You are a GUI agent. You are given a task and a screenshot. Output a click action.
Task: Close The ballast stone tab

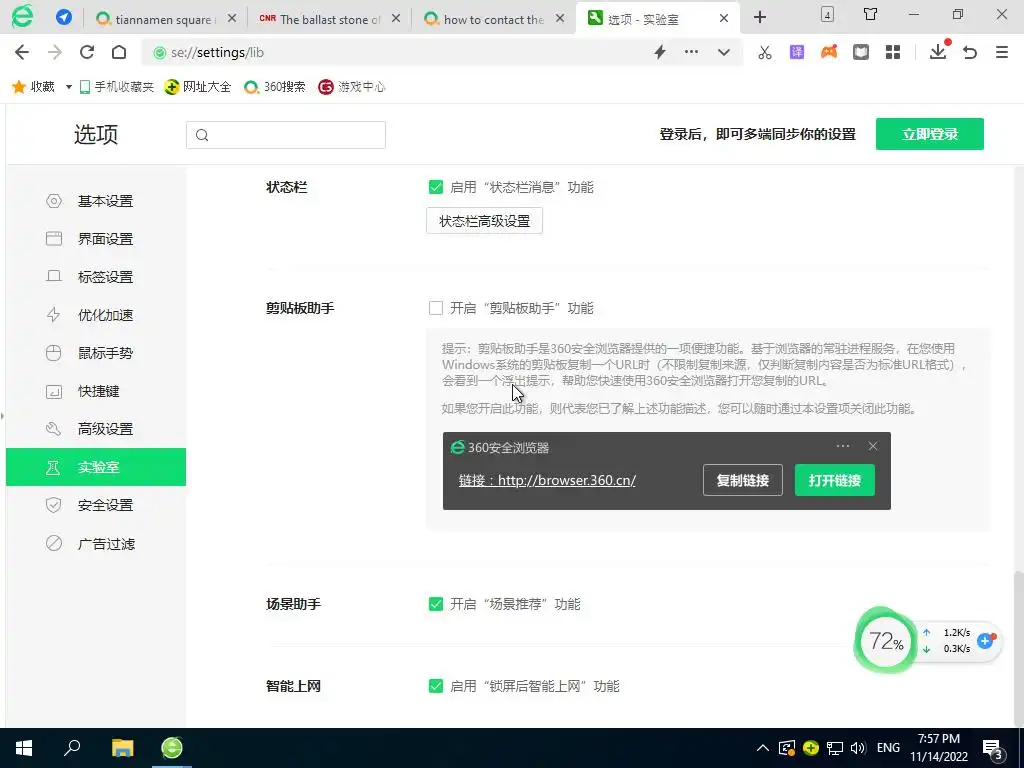[x=396, y=19]
